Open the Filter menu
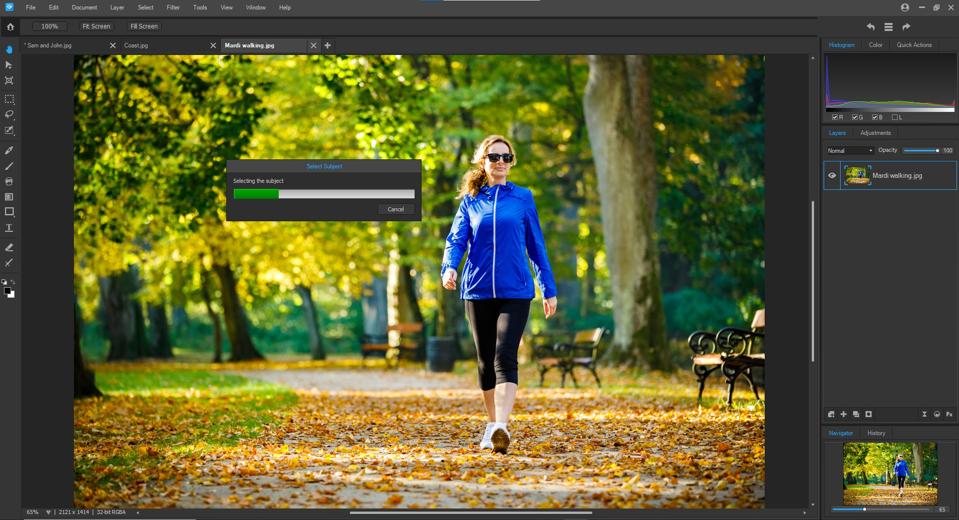The width and height of the screenshot is (959, 520). (x=173, y=7)
